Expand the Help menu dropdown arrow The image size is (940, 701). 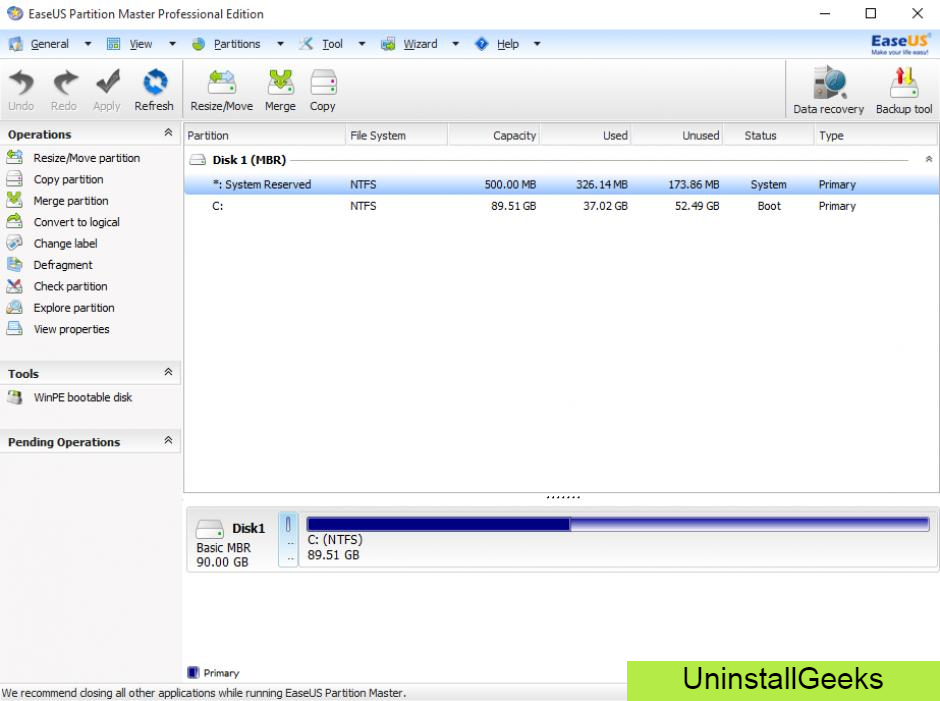coord(537,44)
